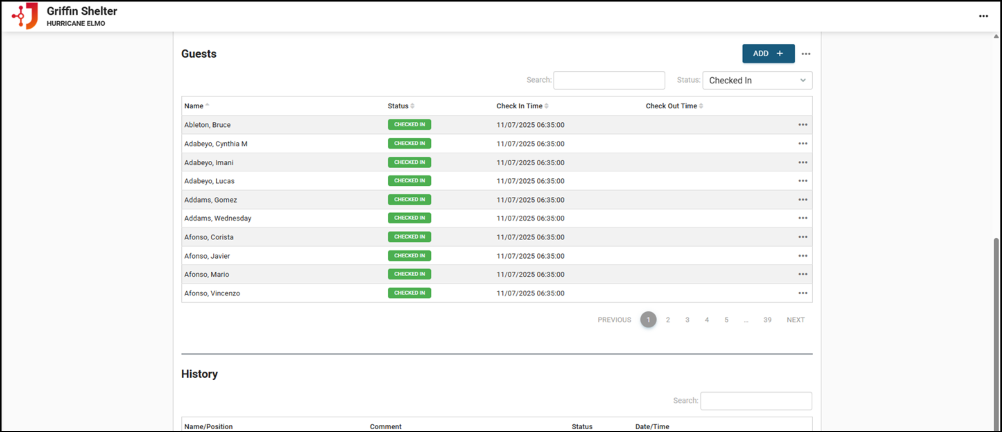Screen dimensions: 1002x432
Task: Sort by Check Out Time column
Action: [x=673, y=106]
